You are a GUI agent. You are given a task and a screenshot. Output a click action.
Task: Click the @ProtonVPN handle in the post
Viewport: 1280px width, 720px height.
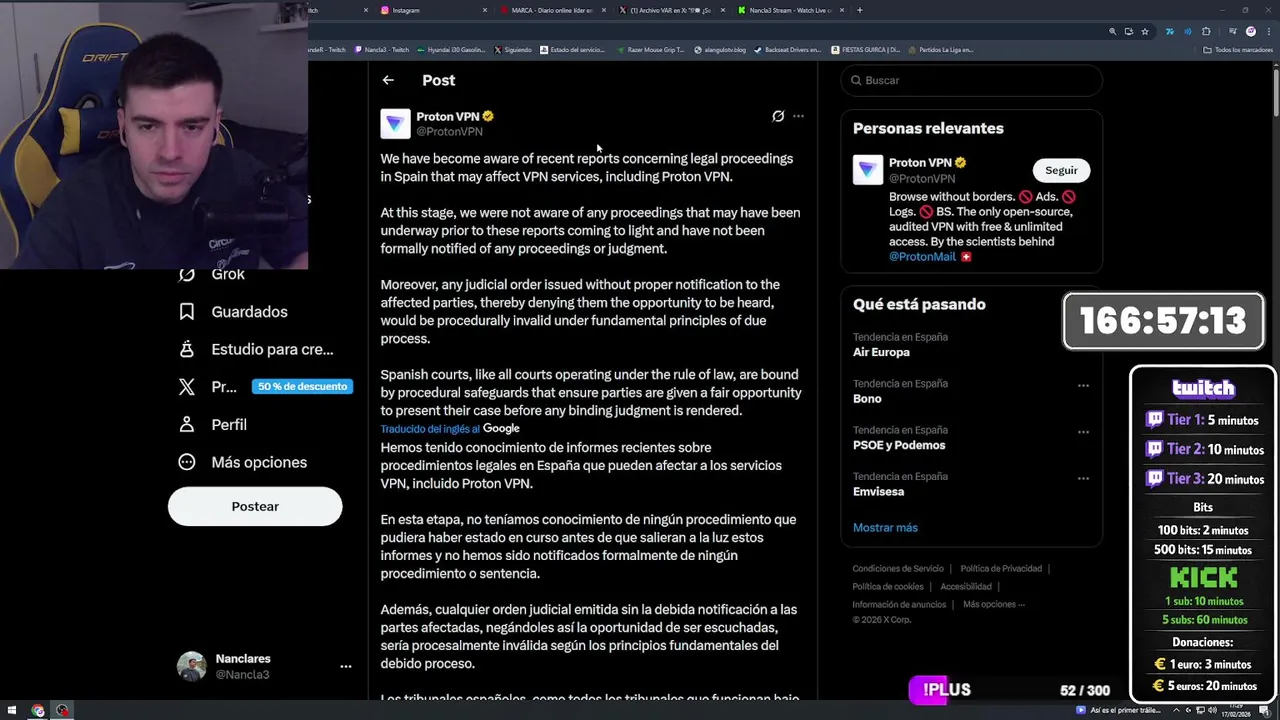pyautogui.click(x=449, y=132)
